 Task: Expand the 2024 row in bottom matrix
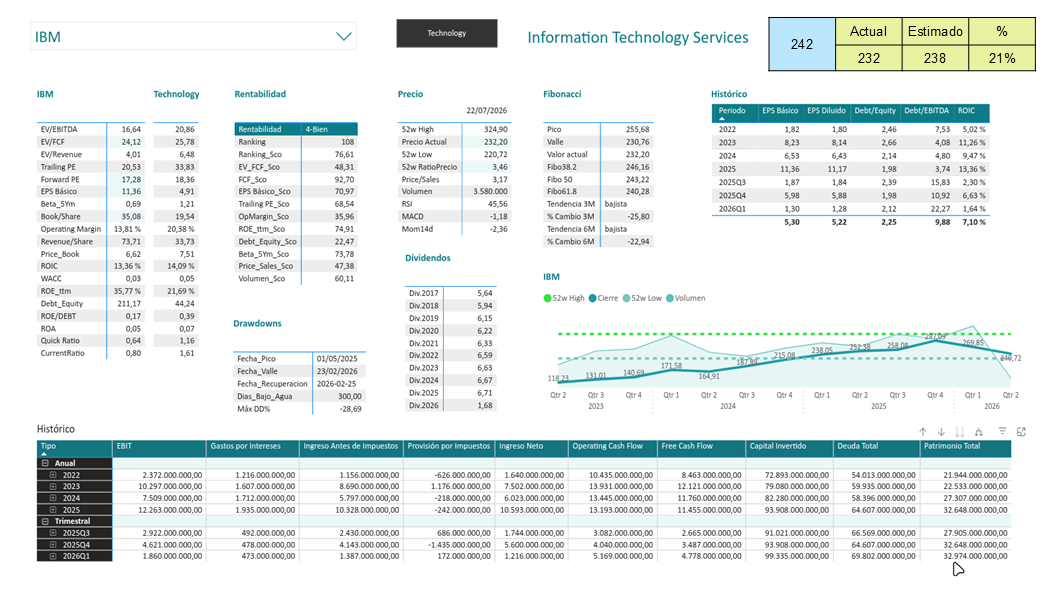pos(53,498)
